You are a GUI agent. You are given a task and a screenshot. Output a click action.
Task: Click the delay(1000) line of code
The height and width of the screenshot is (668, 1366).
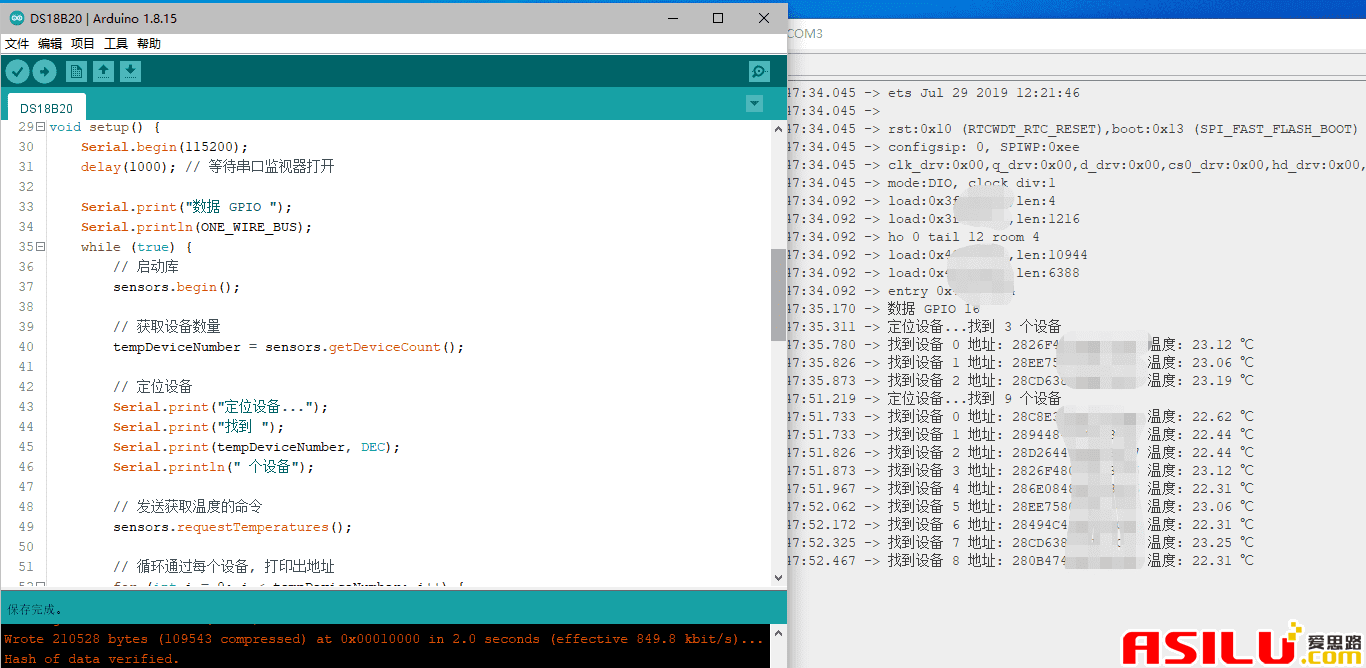pos(208,167)
